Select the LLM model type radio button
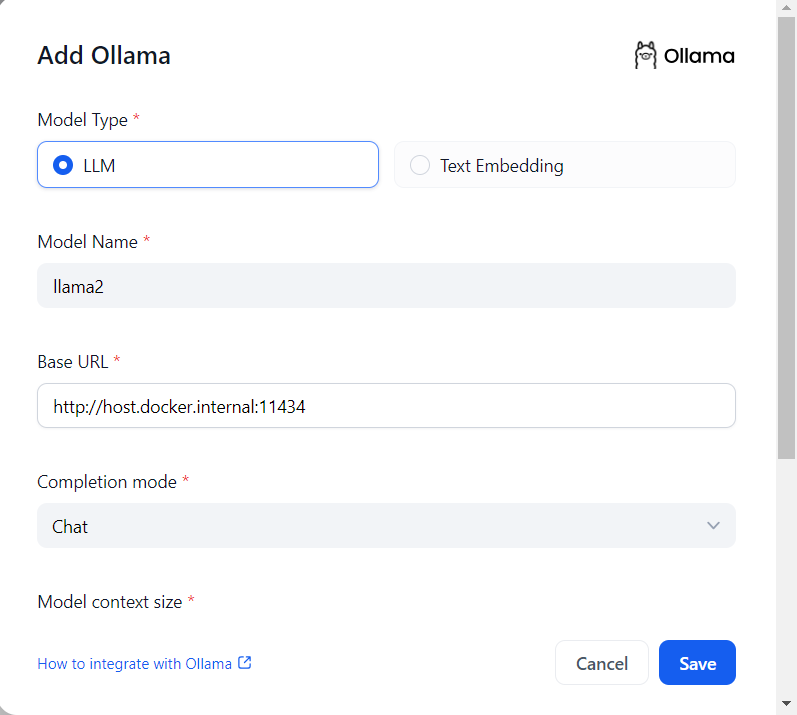Viewport: 797px width, 715px height. coord(63,165)
